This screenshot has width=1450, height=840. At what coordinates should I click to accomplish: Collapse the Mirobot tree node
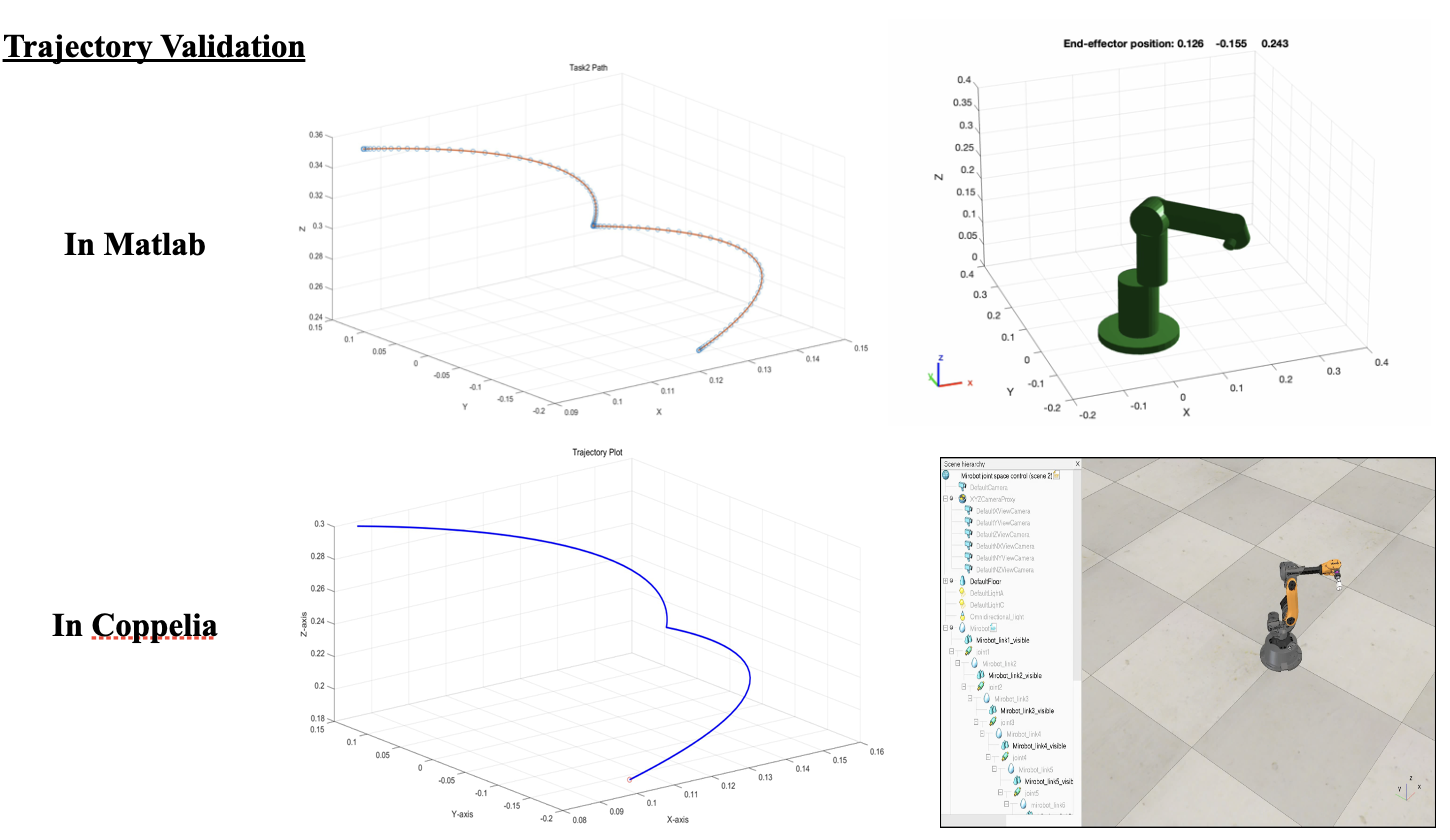click(x=946, y=629)
